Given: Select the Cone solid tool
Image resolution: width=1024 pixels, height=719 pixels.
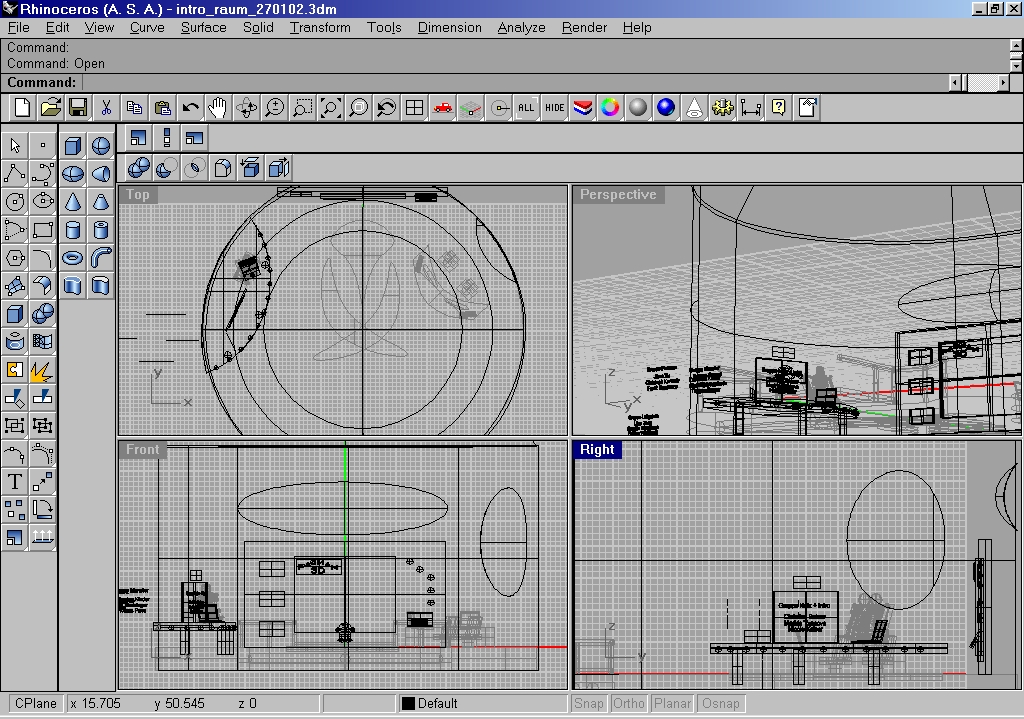Looking at the screenshot, I should coord(73,202).
